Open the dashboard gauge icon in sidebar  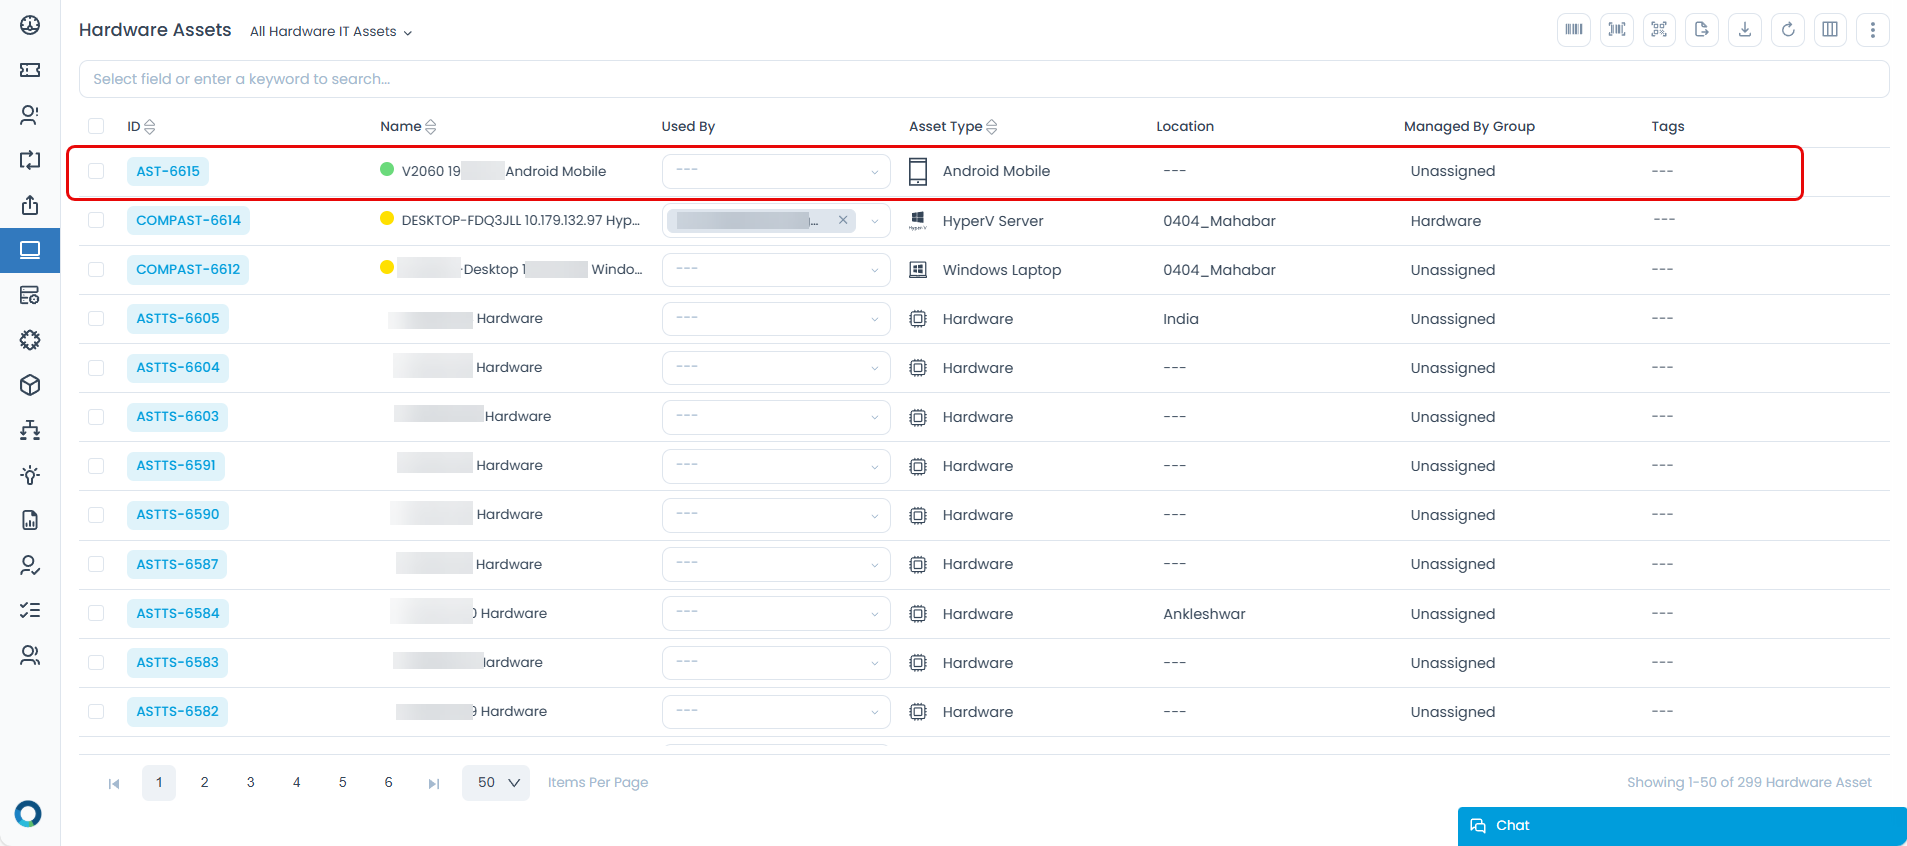[x=30, y=25]
